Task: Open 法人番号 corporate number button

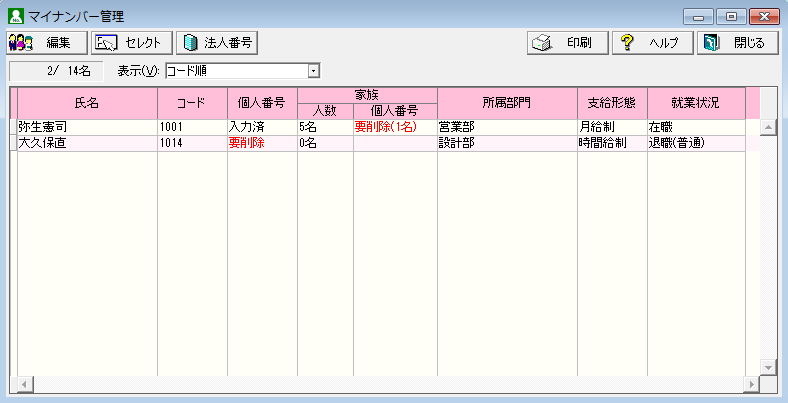Action: click(x=217, y=43)
